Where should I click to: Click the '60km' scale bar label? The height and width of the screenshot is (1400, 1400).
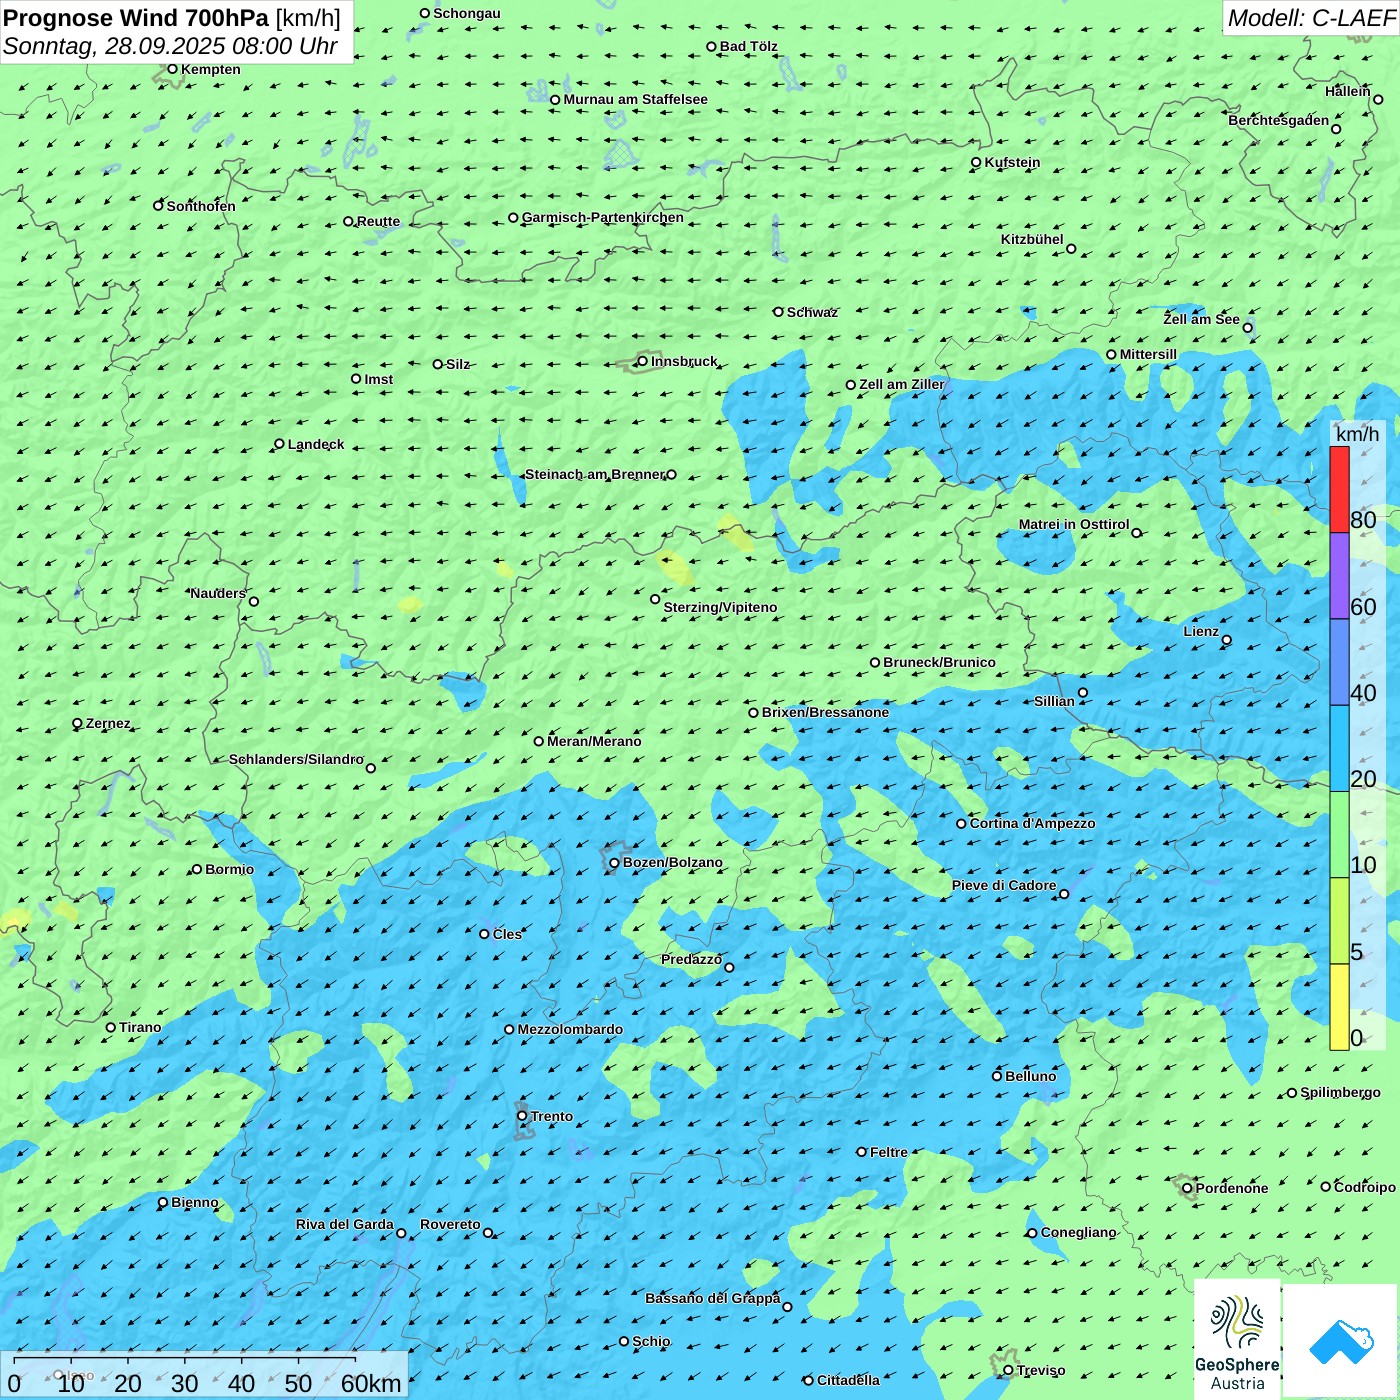tap(371, 1383)
